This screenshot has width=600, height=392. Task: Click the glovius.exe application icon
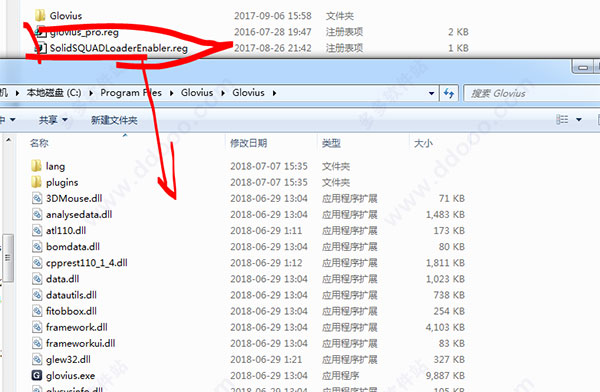37,375
